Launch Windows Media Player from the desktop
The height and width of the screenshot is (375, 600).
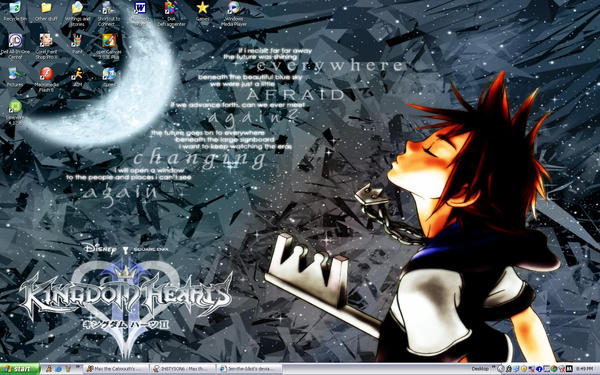point(234,14)
